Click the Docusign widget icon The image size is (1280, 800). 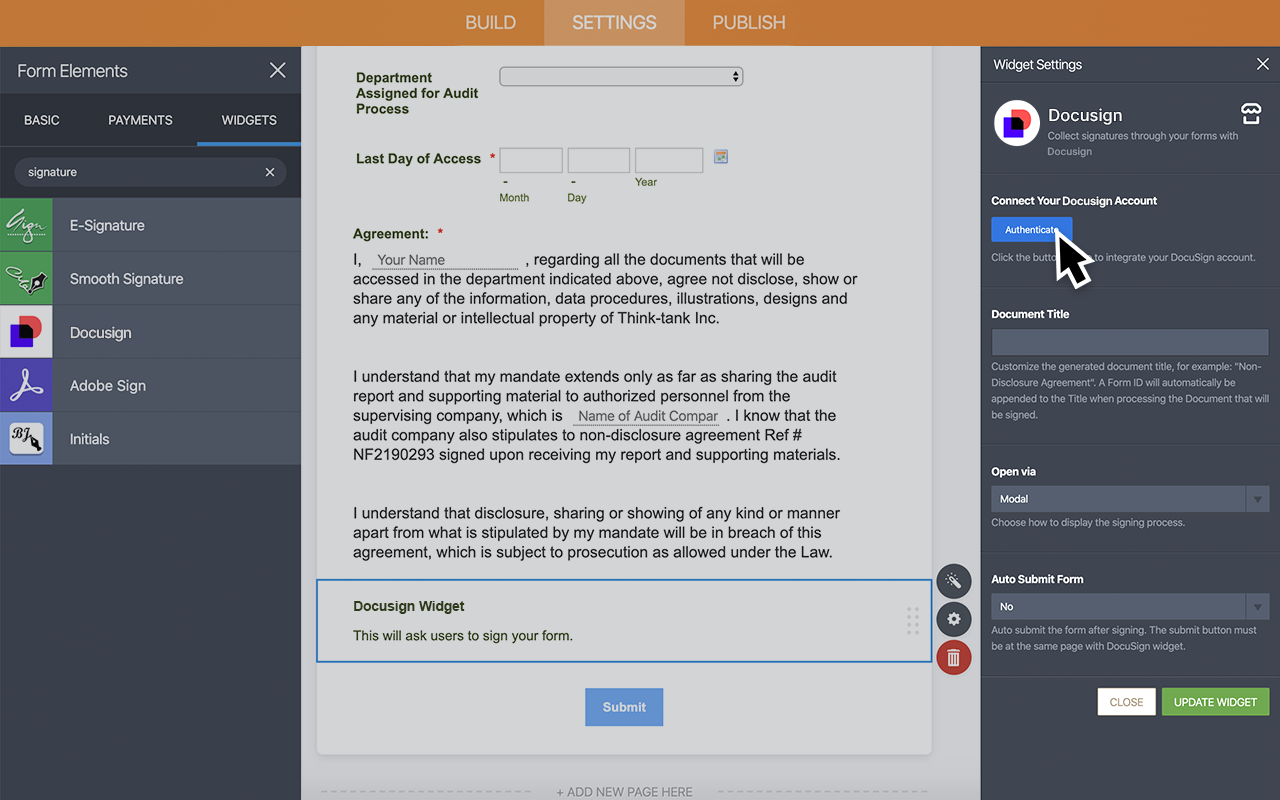26,332
